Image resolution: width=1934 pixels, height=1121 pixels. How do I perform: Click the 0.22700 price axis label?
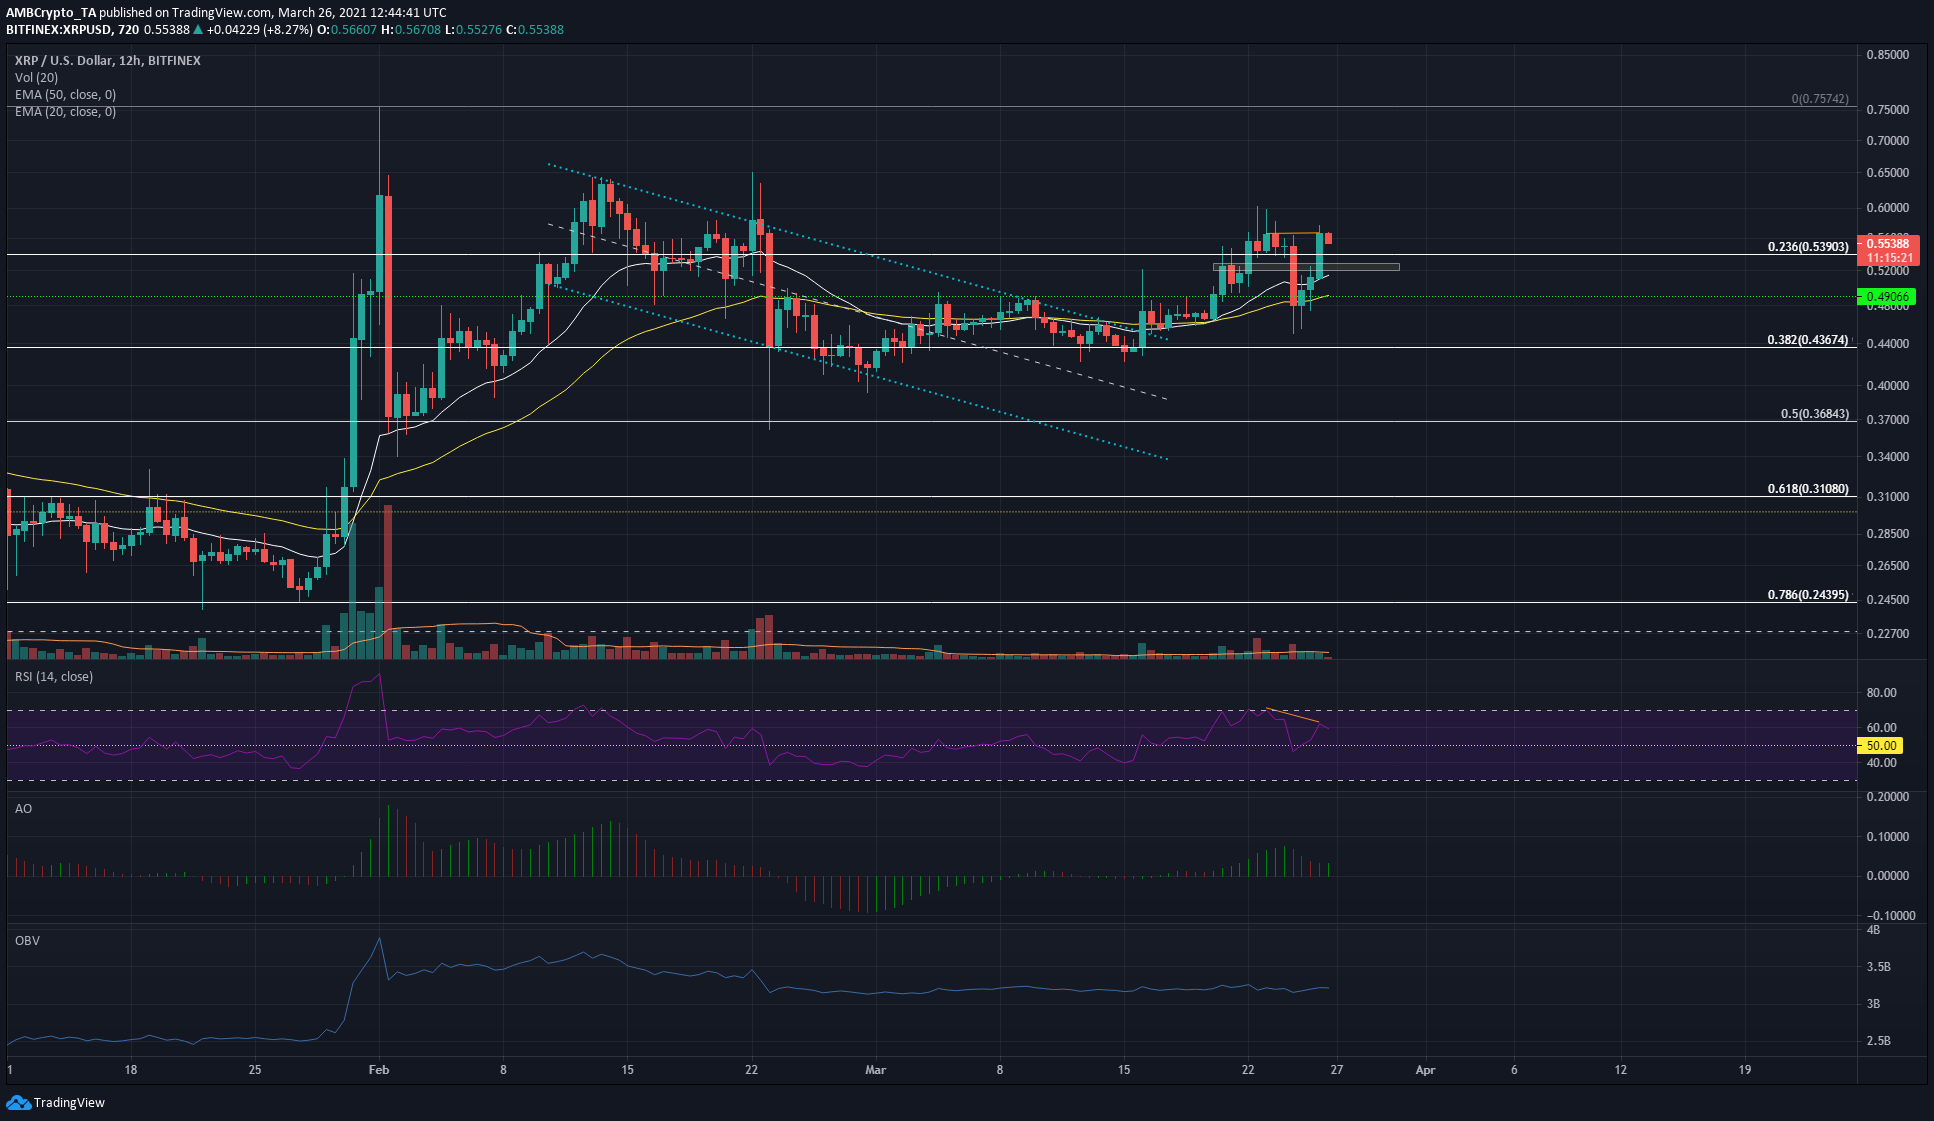[1887, 633]
